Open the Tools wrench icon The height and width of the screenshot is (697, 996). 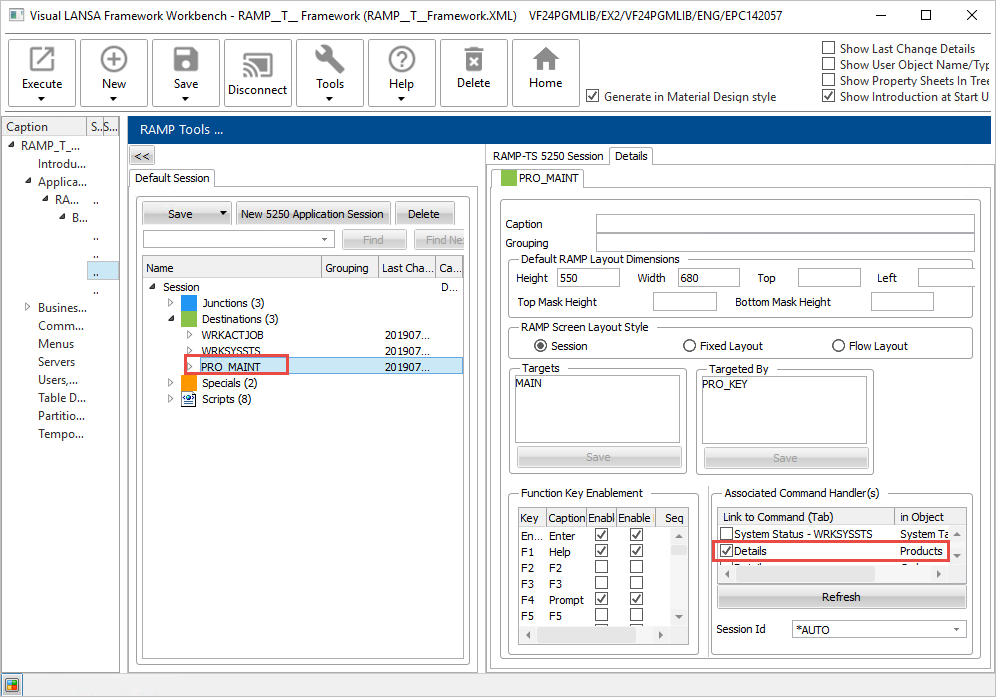point(330,60)
